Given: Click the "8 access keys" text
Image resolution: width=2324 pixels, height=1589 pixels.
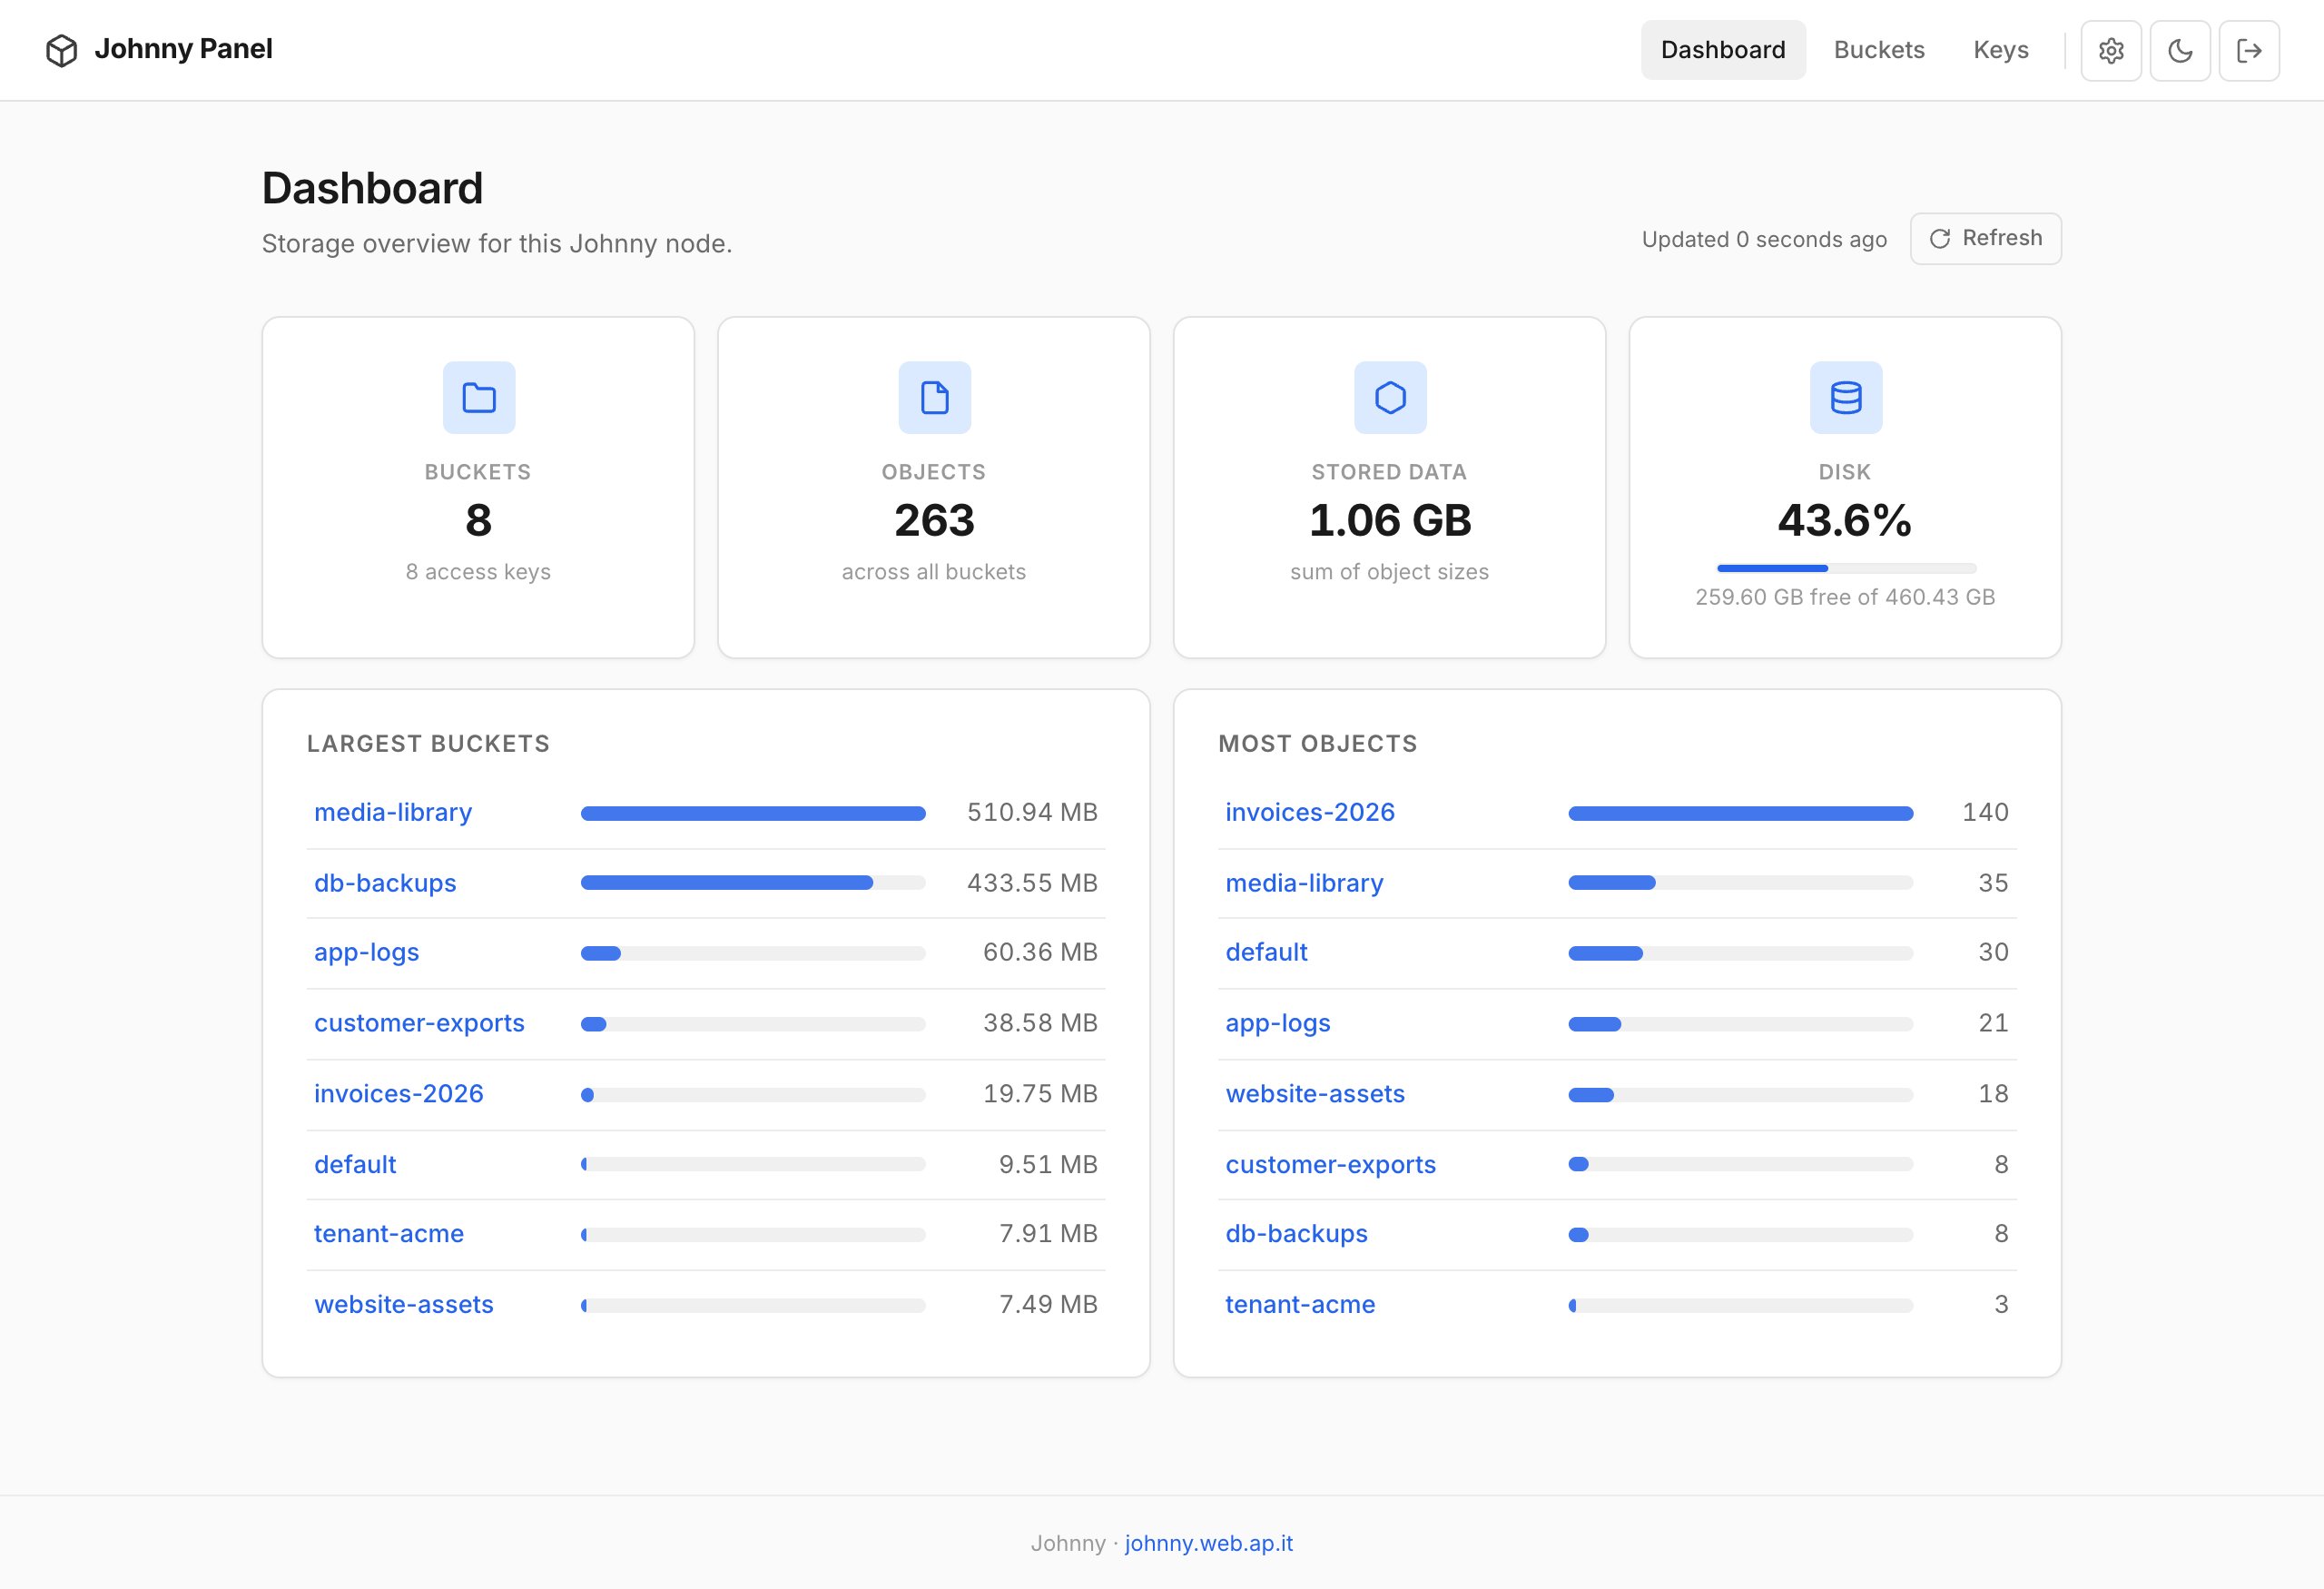Looking at the screenshot, I should click(x=478, y=572).
